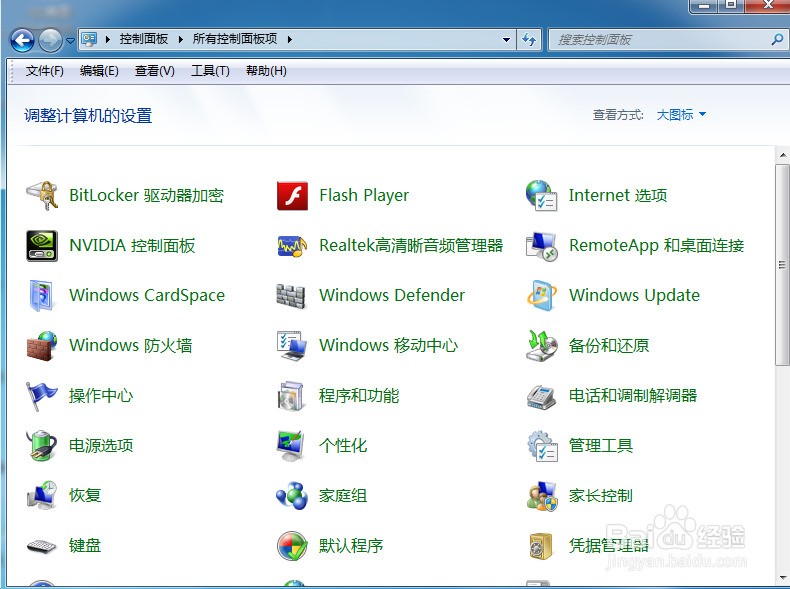Open the address bar history dropdown

[x=506, y=39]
